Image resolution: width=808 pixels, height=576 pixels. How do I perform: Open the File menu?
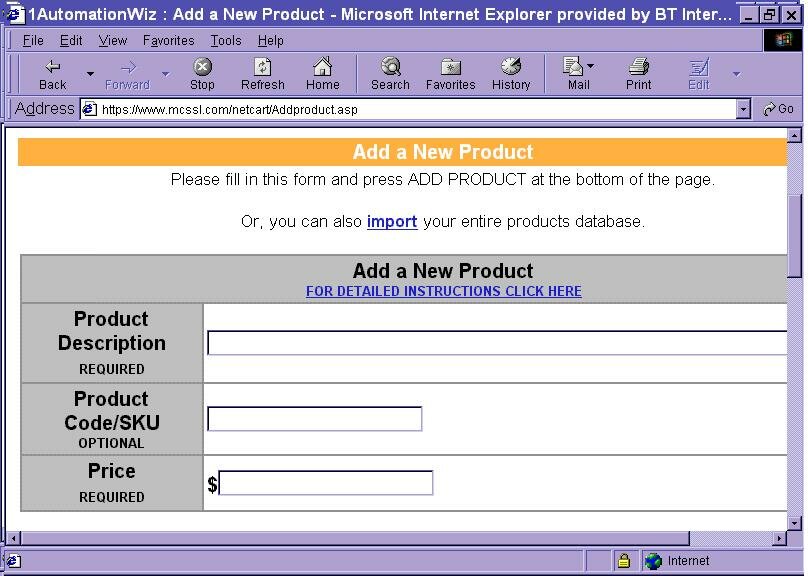click(33, 41)
